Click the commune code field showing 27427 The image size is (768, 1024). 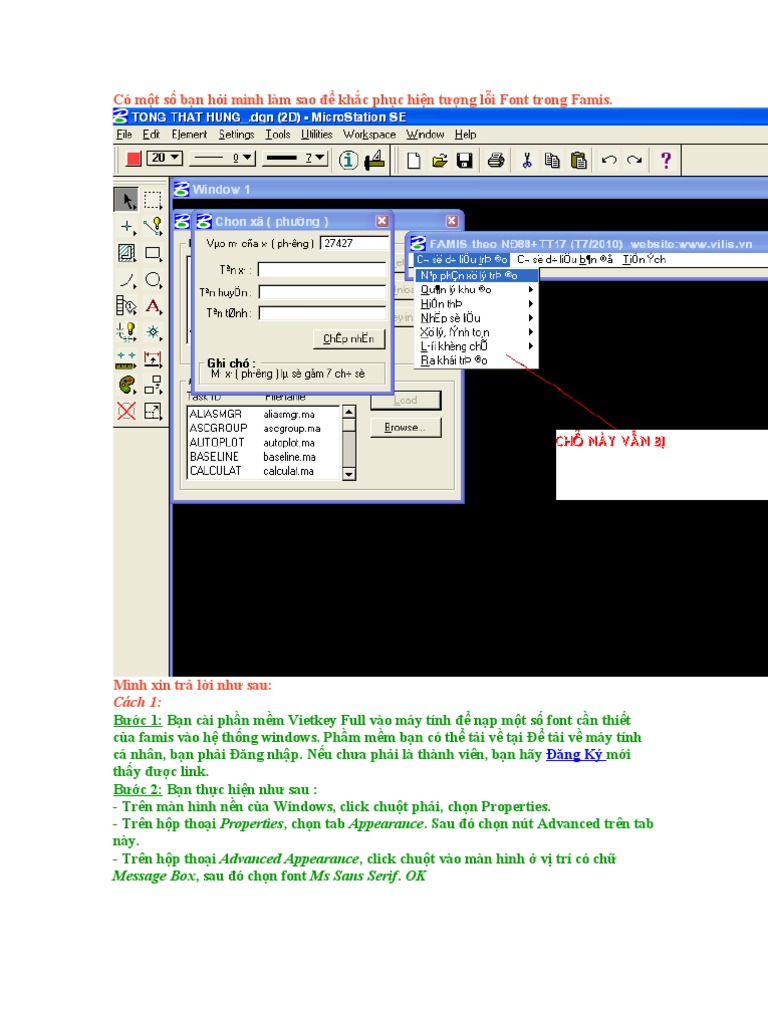point(354,244)
